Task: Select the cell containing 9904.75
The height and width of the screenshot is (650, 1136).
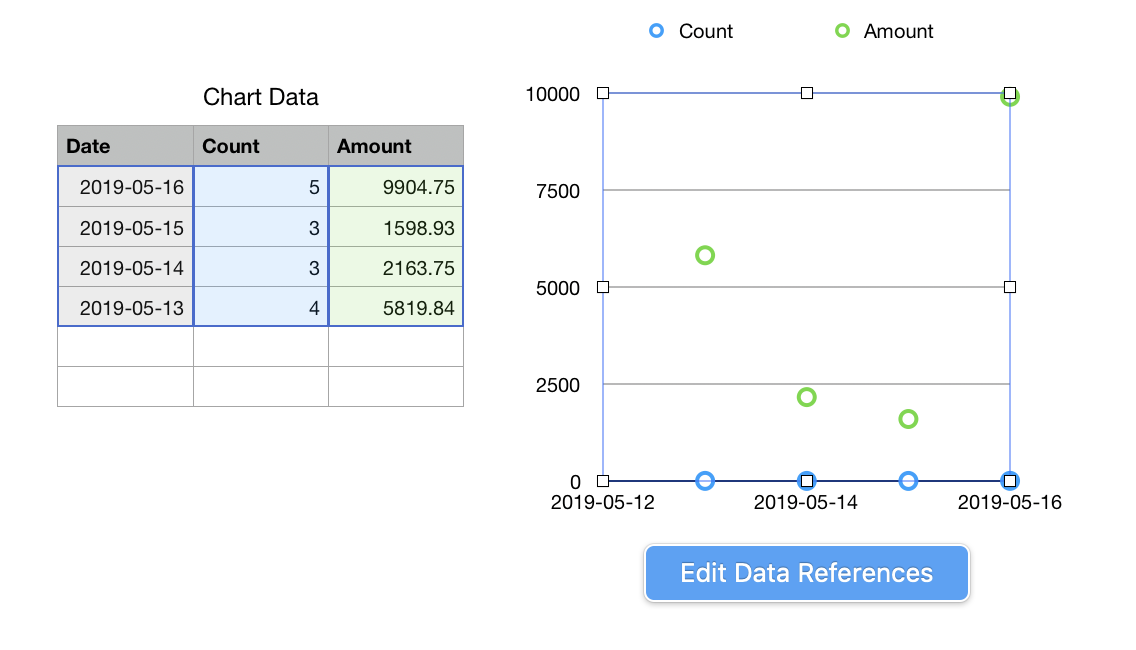Action: tap(396, 187)
